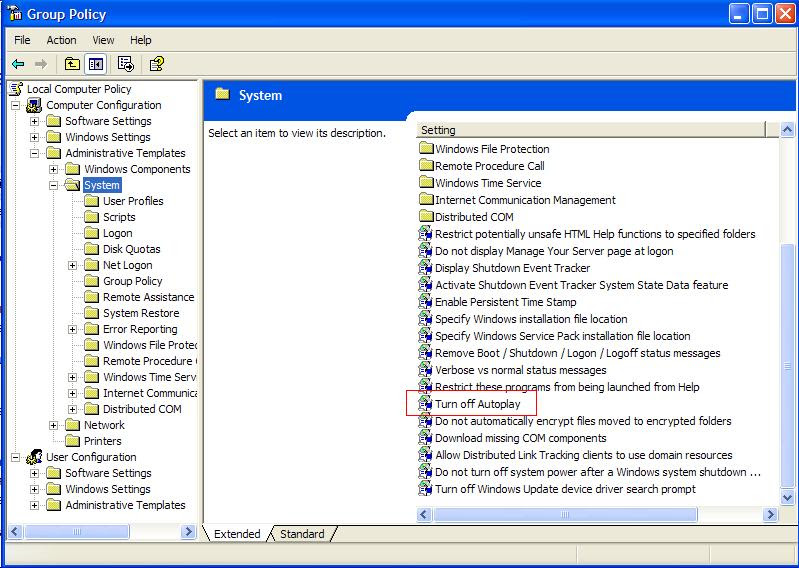Click the Local Computer Policy root icon
Image resolution: width=799 pixels, height=568 pixels.
coord(16,89)
